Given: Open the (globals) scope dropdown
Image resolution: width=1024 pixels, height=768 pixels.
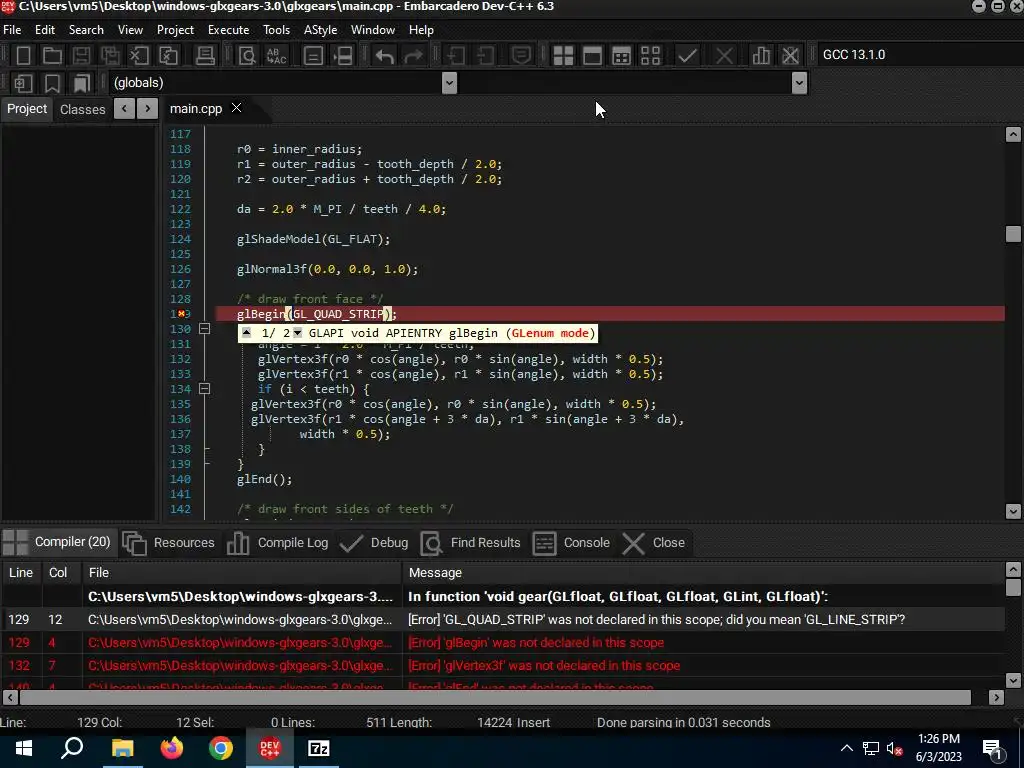Looking at the screenshot, I should (449, 83).
